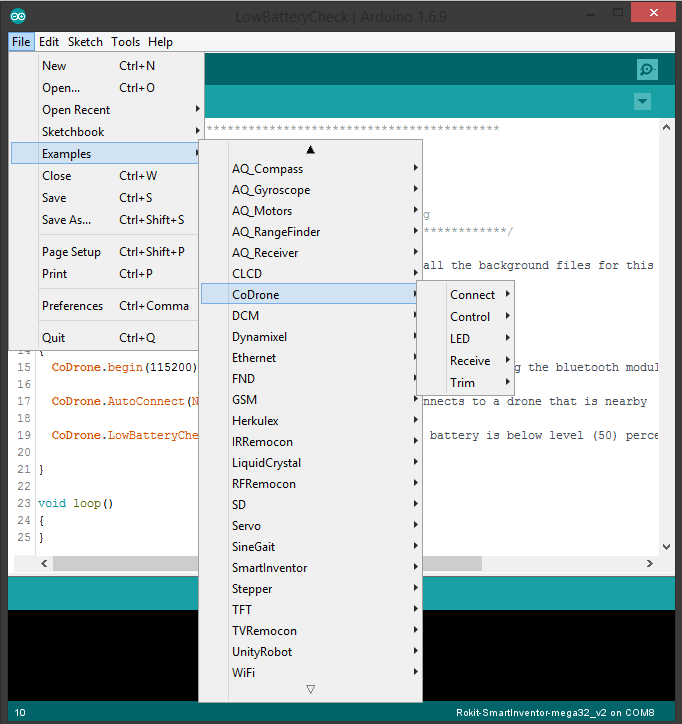Screen dimensions: 682x724
Task: Open the RFRemocon examples submenu
Action: (310, 484)
